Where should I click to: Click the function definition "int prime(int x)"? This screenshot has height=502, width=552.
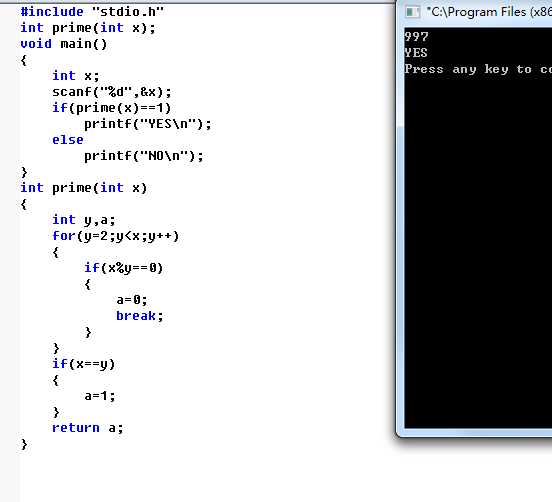(x=84, y=188)
